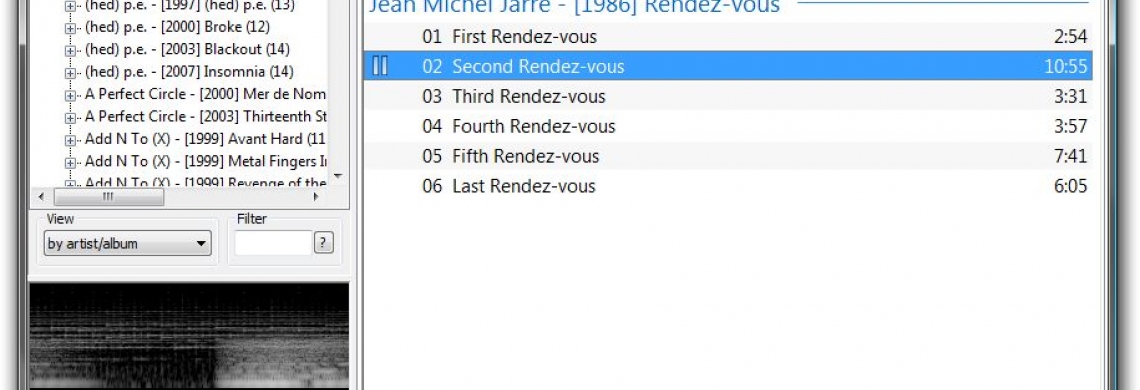Expand A Perfect Circle Mer de Noms node
Image resolution: width=1140 pixels, height=390 pixels.
pos(71,95)
